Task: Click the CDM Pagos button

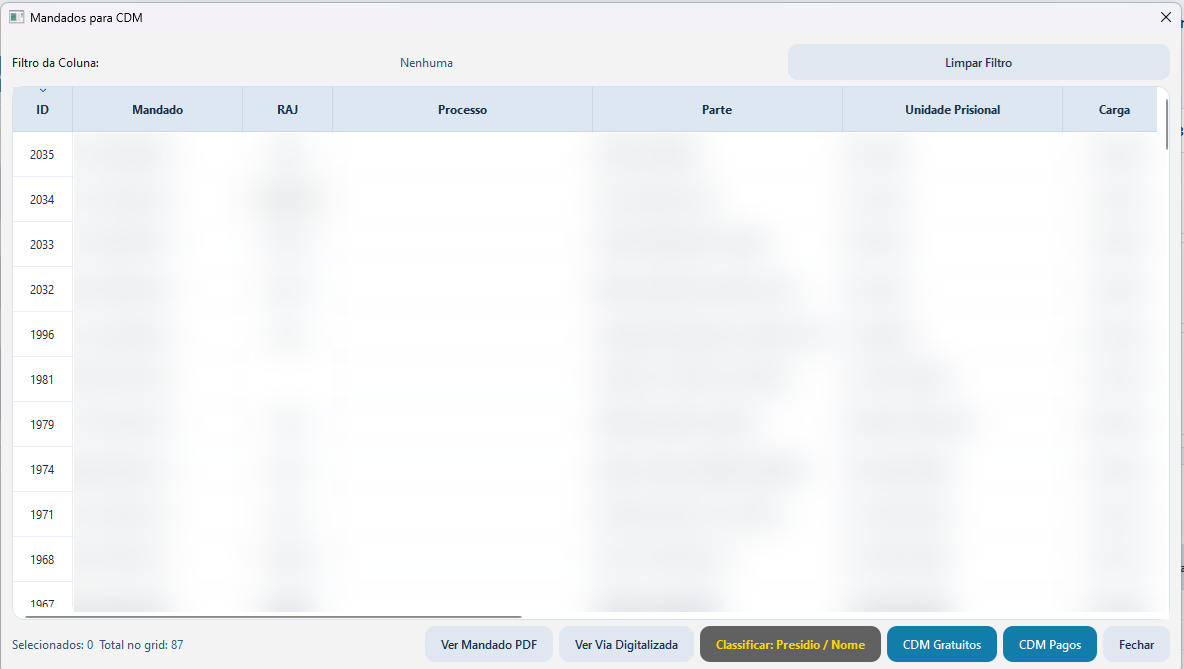Action: [x=1050, y=644]
